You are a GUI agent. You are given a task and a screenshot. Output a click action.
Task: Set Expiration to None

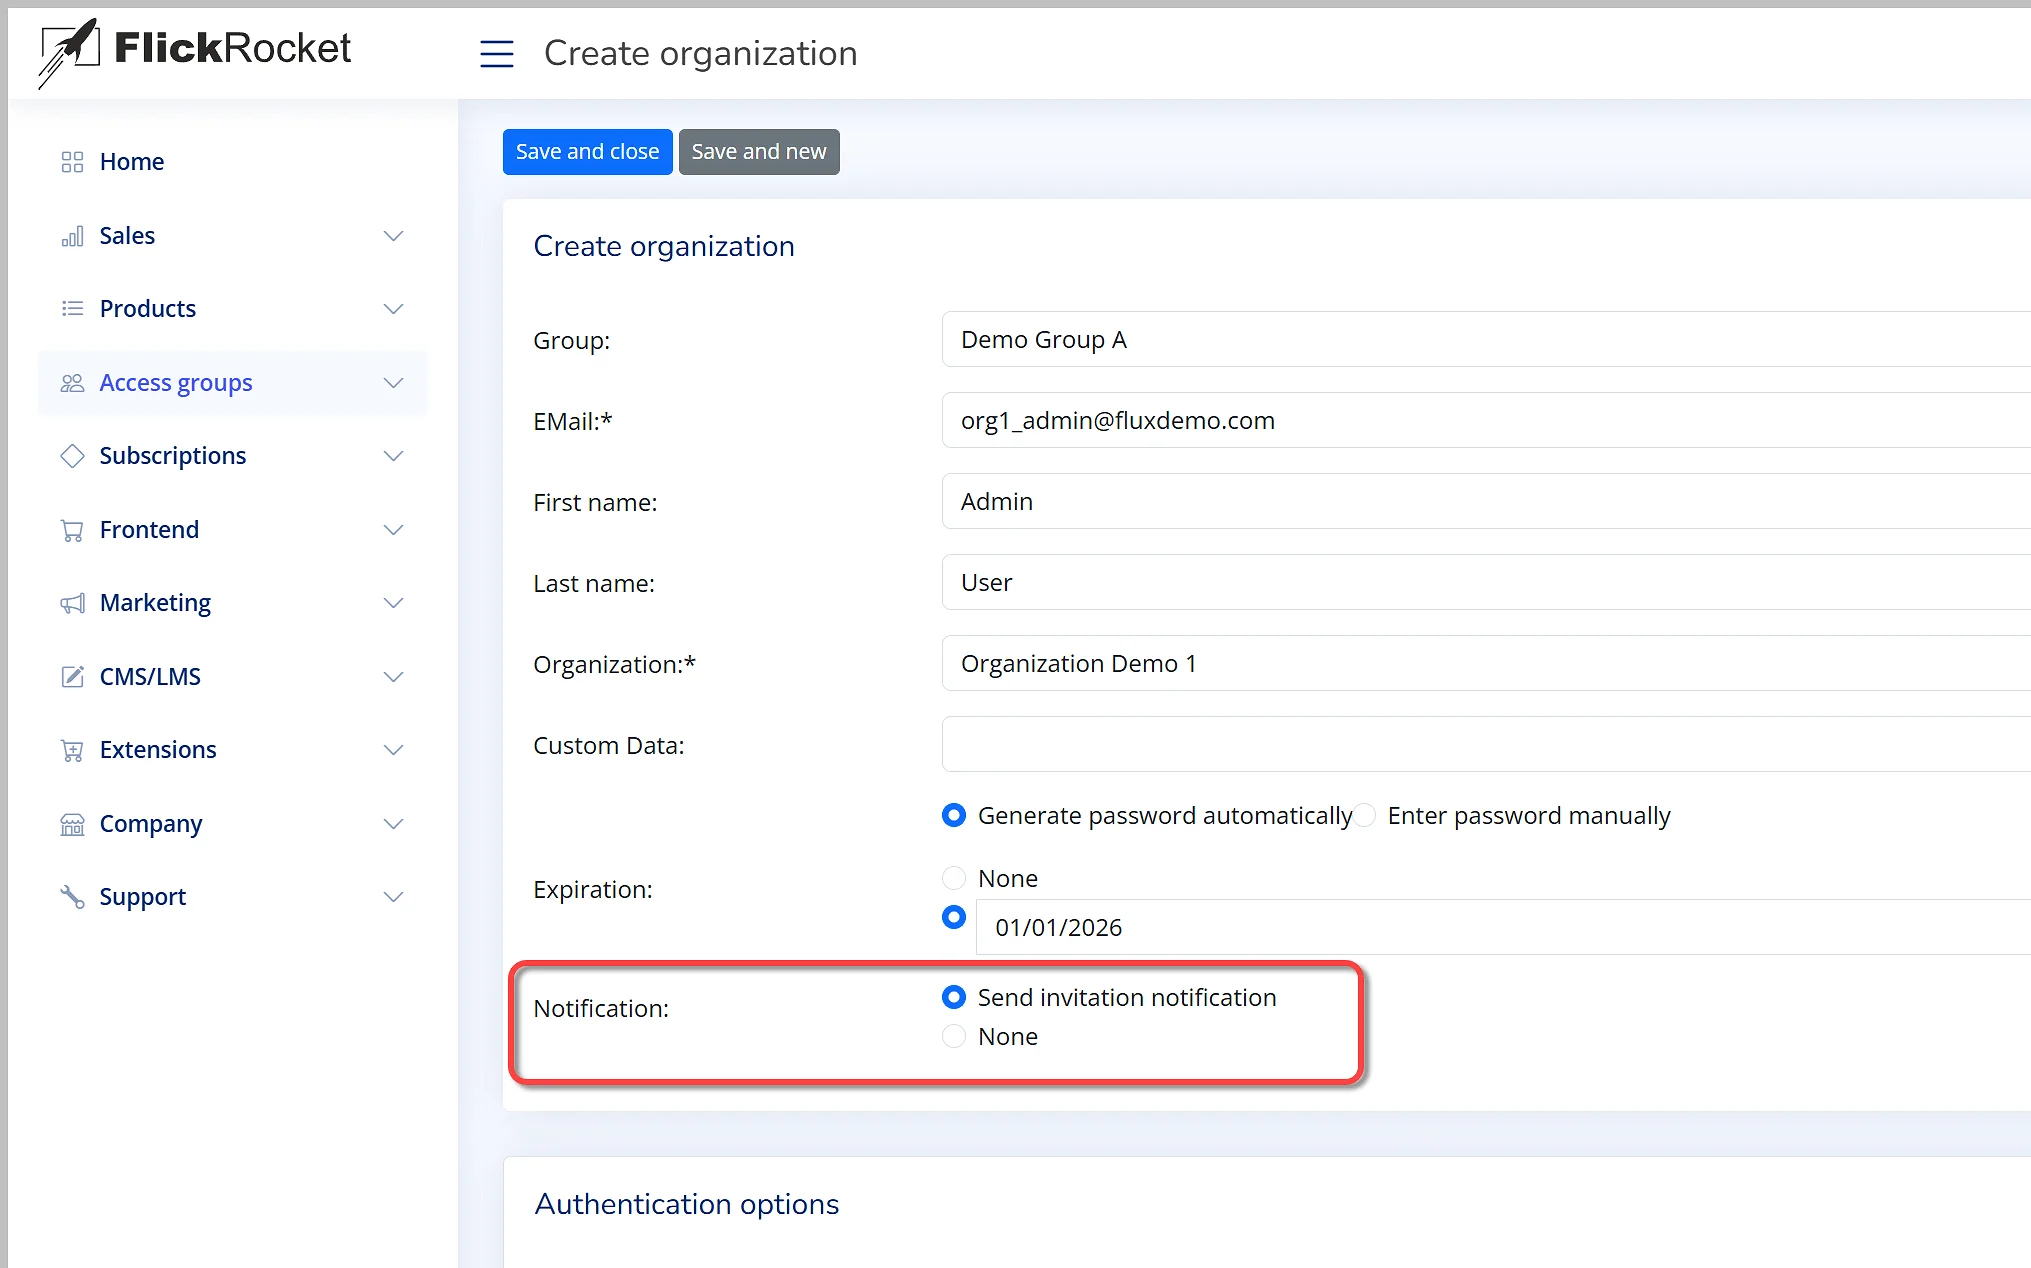tap(954, 878)
